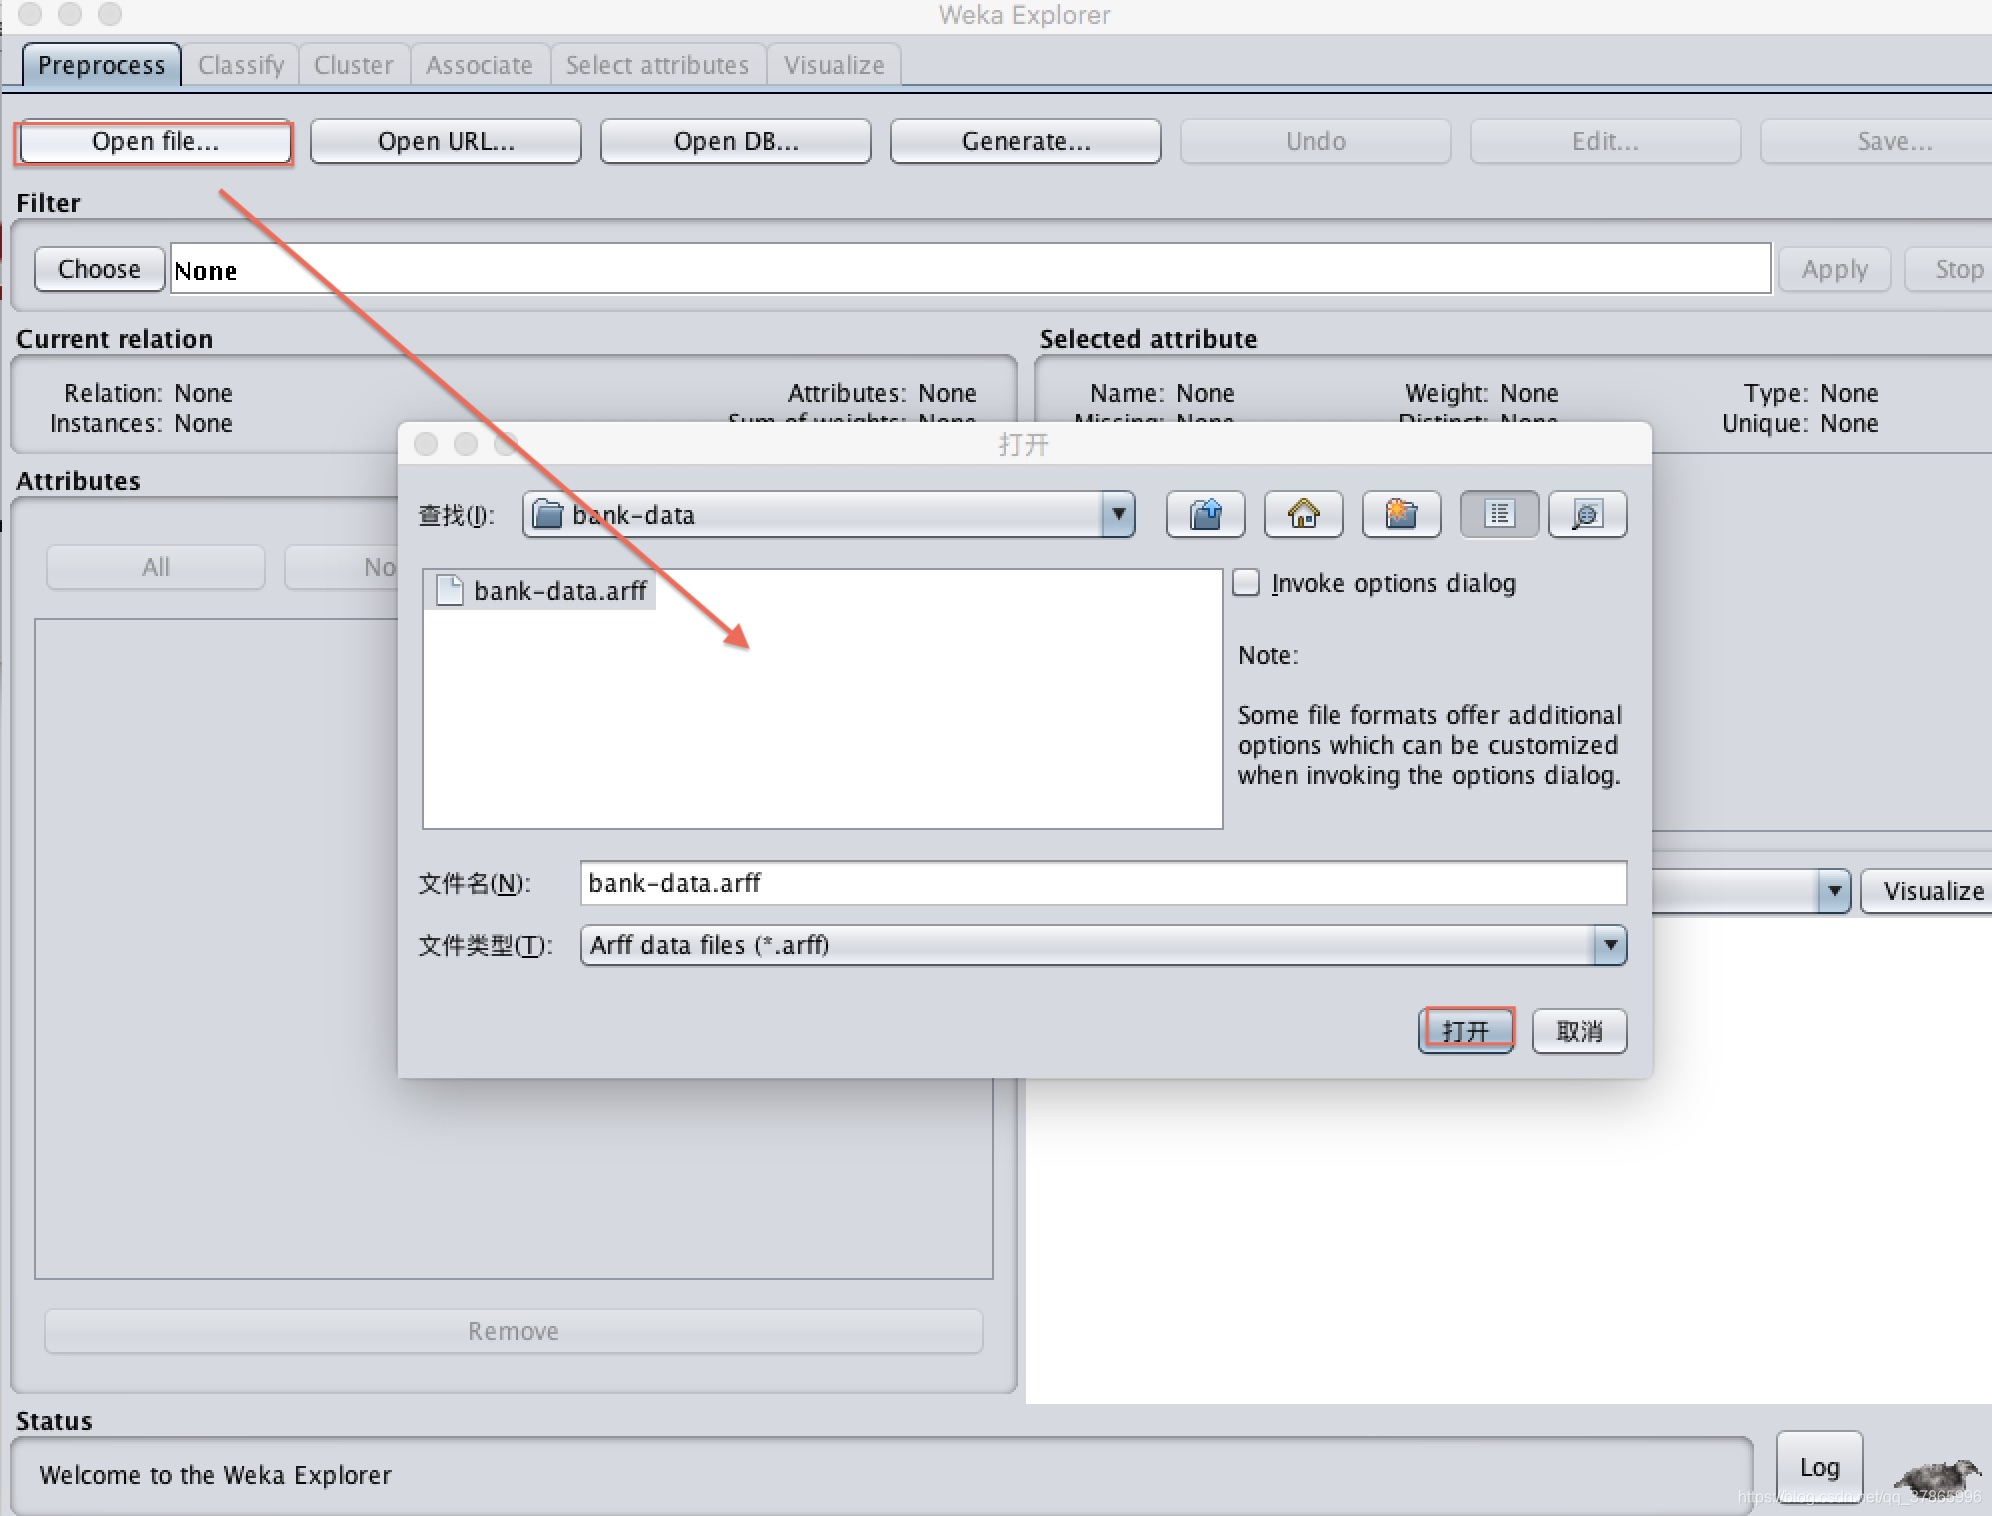
Task: Click Choose filter button
Action: (99, 270)
